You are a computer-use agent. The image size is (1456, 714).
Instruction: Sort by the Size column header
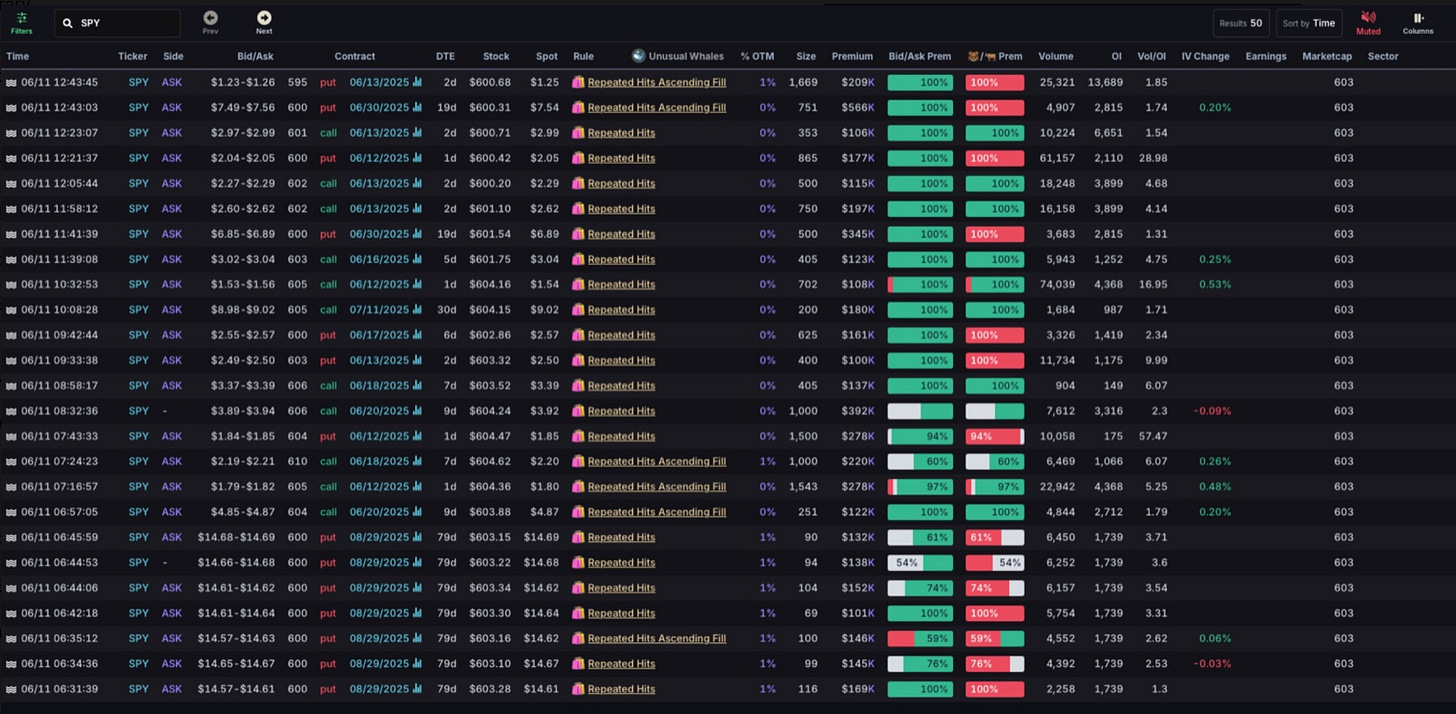tap(806, 56)
